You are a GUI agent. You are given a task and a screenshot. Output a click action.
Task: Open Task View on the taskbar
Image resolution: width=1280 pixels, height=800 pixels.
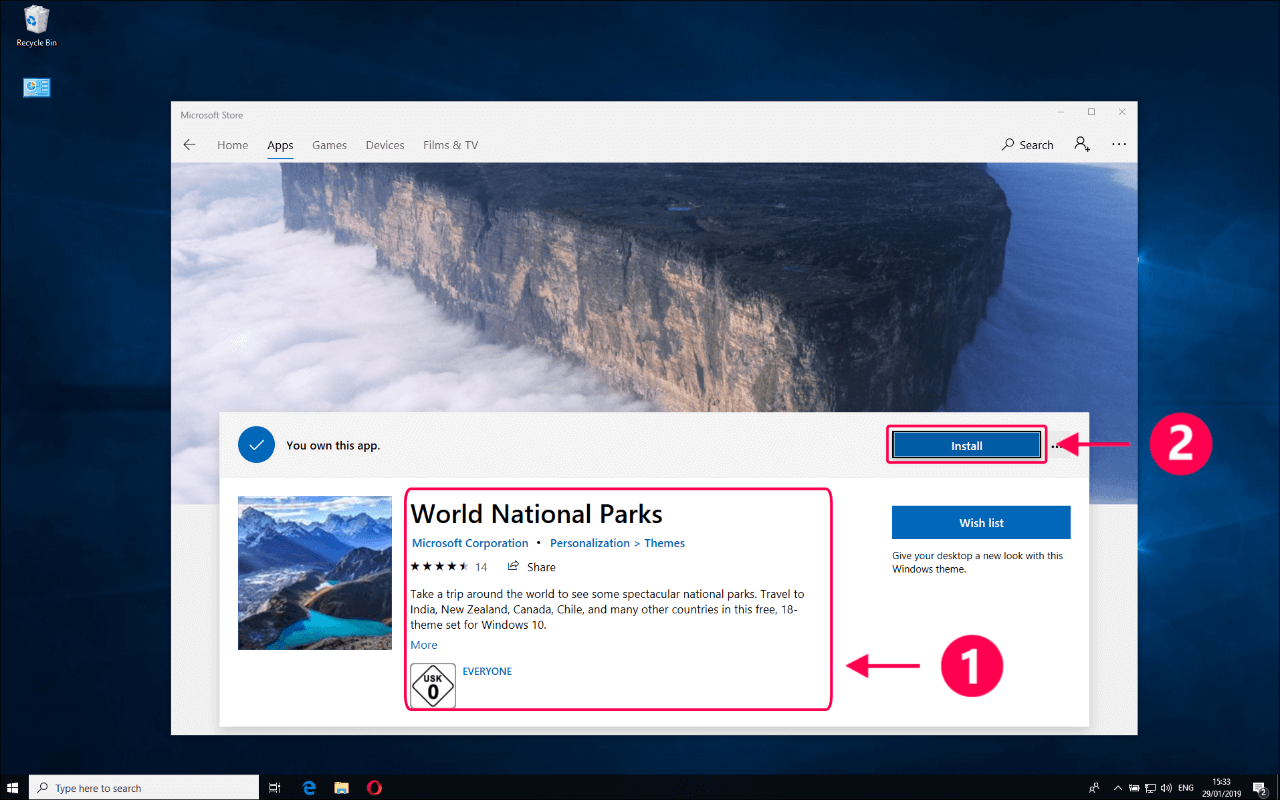[x=276, y=788]
